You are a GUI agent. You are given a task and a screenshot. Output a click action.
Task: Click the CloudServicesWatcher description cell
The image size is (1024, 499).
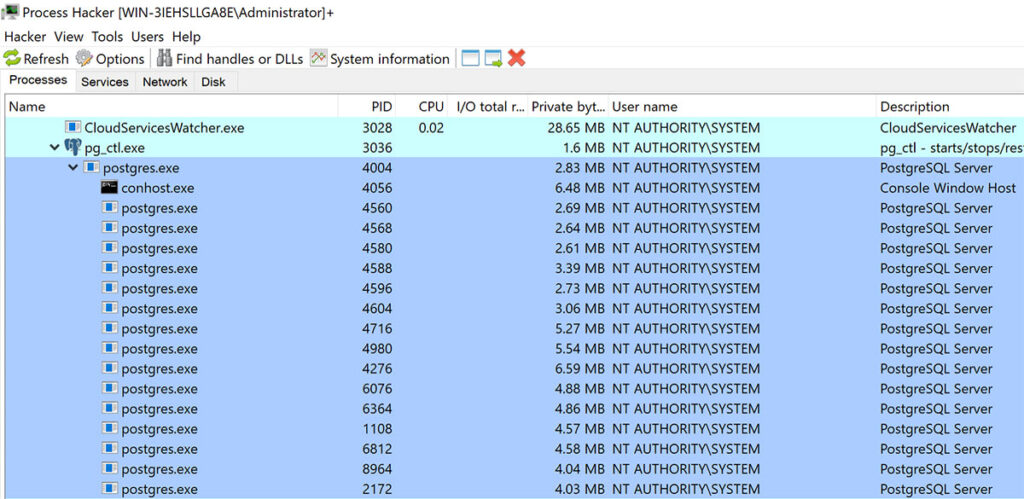click(948, 127)
